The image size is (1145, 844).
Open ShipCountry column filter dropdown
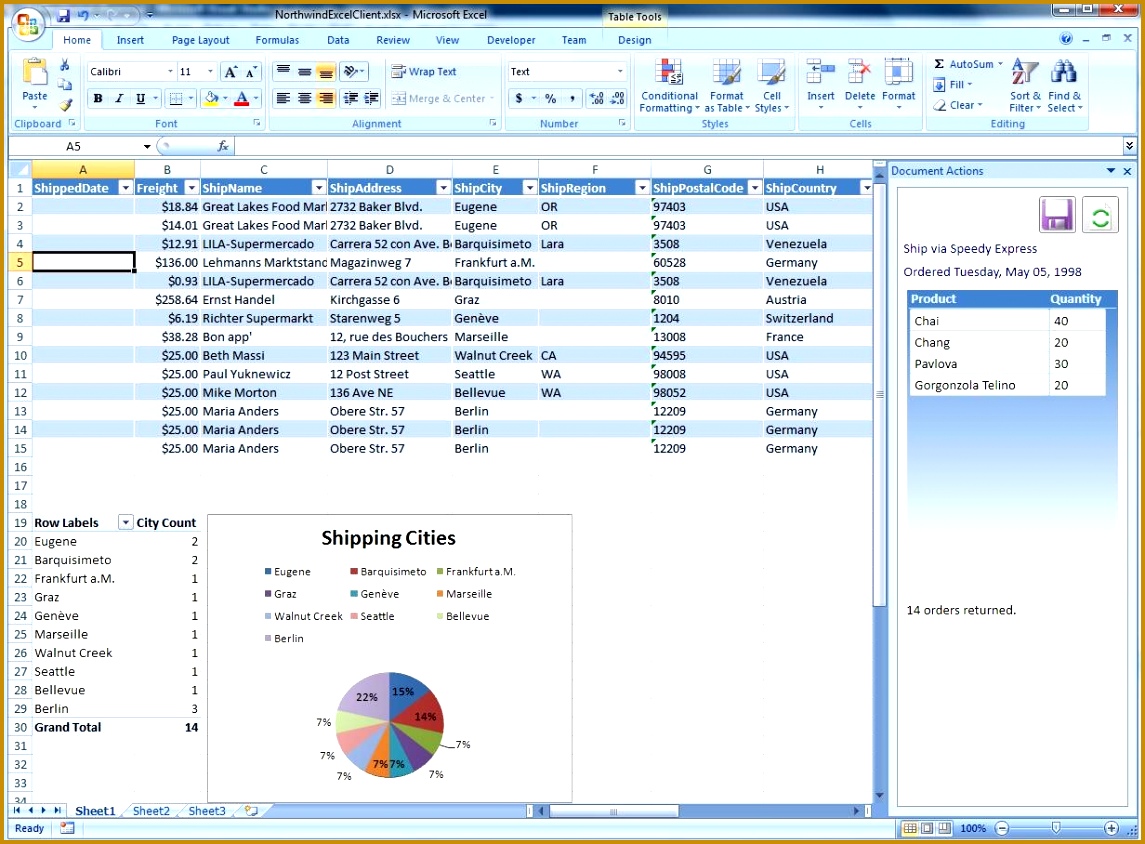tap(866, 188)
